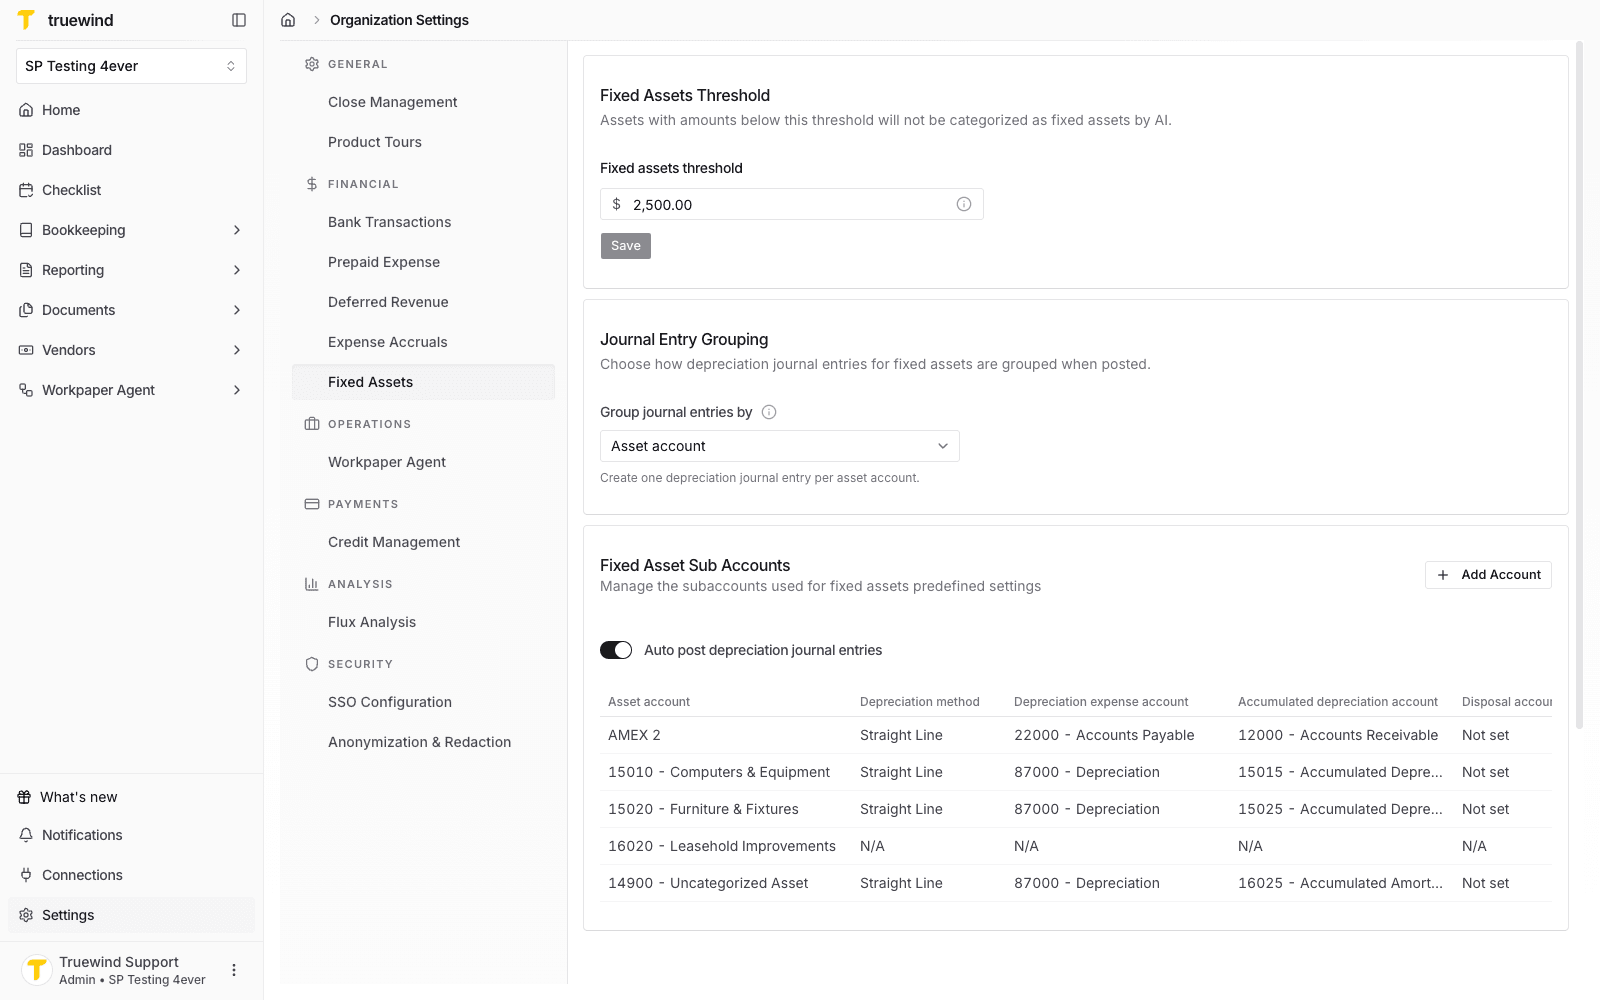Open user menu three-dots icon
This screenshot has height=1000, width=1600.
234,970
